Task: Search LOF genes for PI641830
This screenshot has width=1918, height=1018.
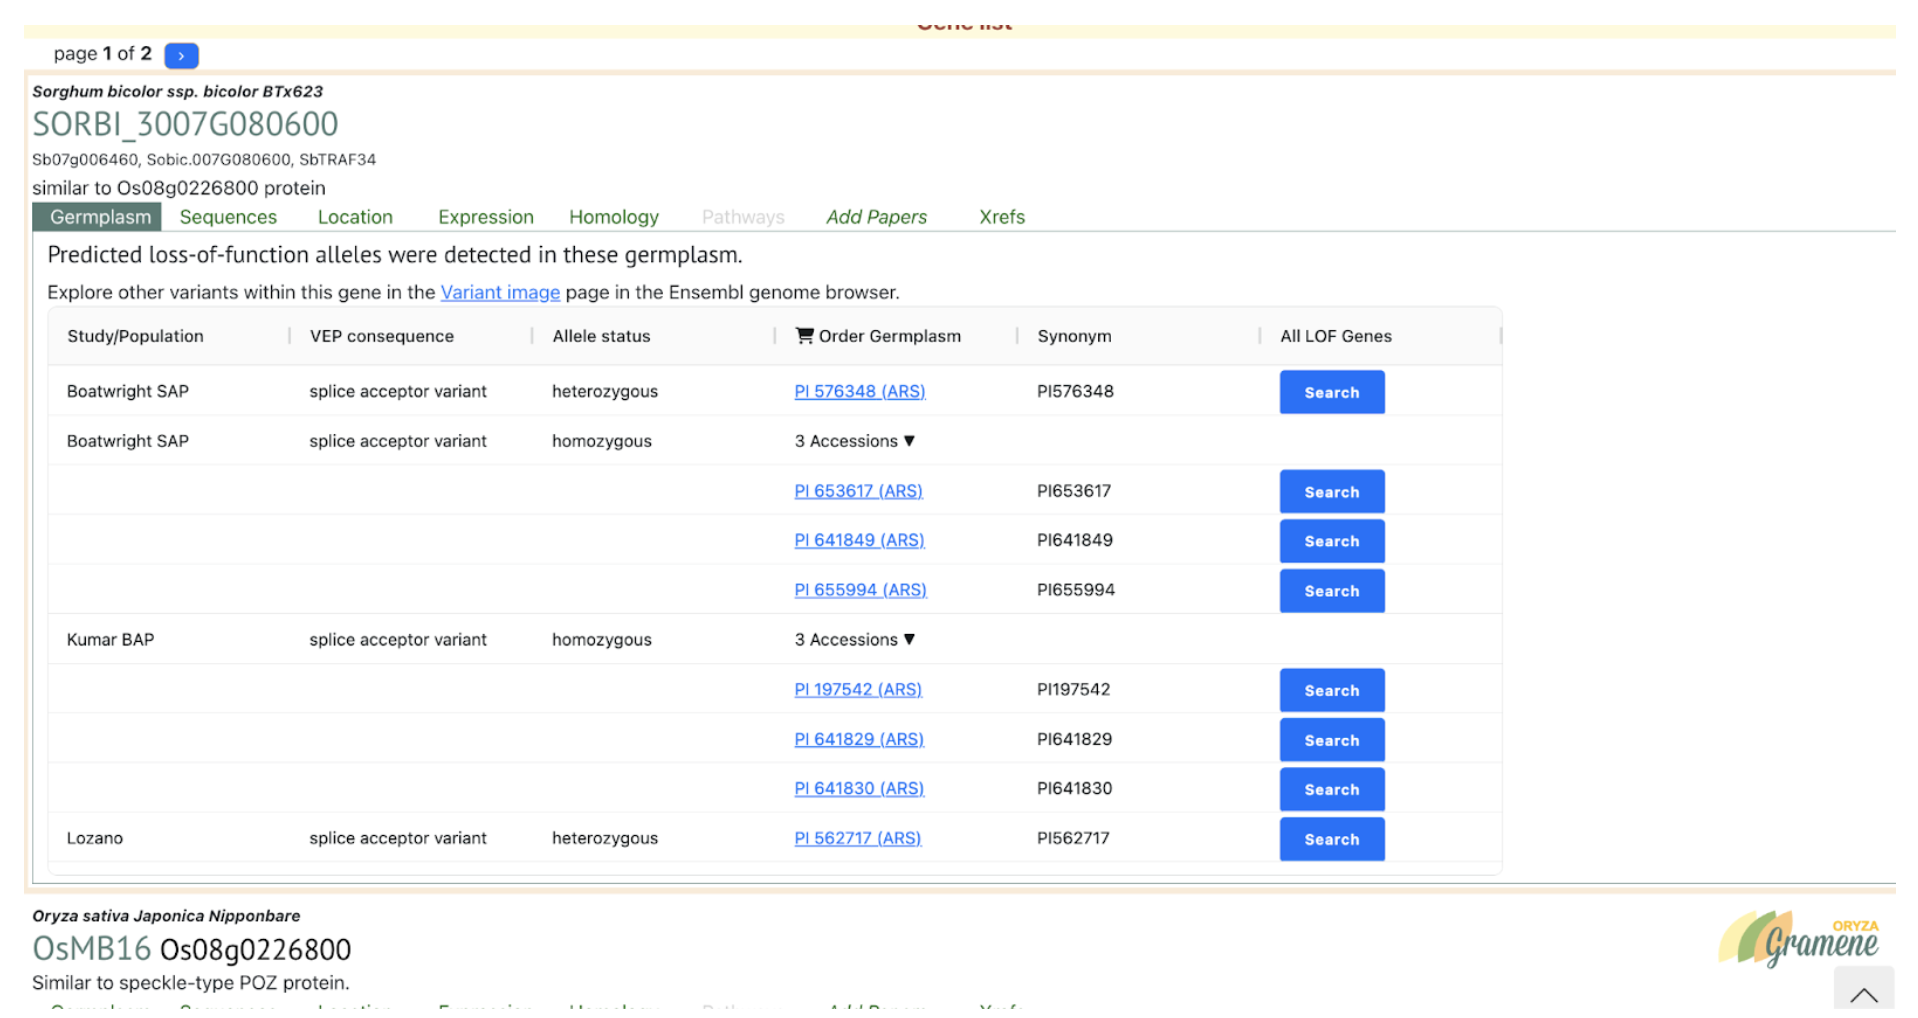Action: 1331,789
